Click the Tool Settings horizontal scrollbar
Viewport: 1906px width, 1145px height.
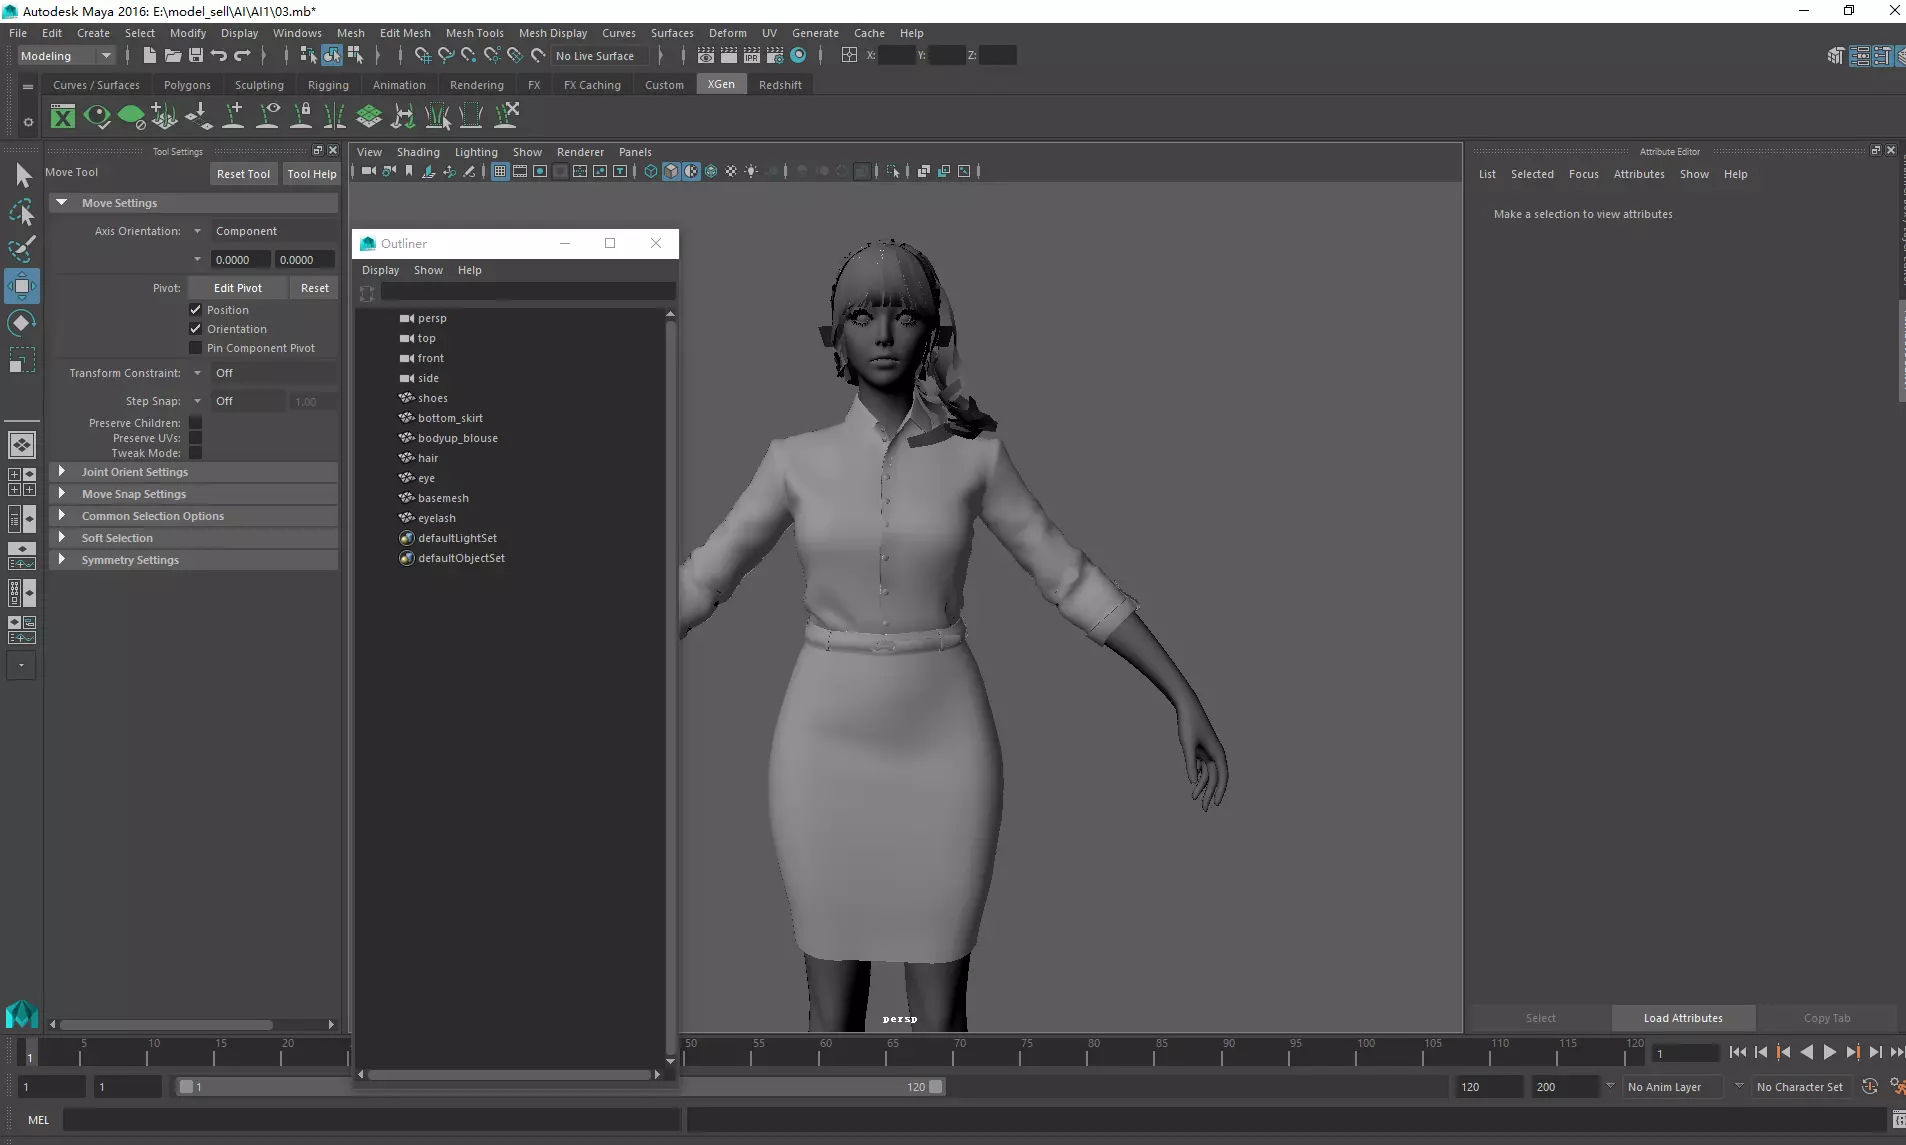click(x=166, y=1025)
